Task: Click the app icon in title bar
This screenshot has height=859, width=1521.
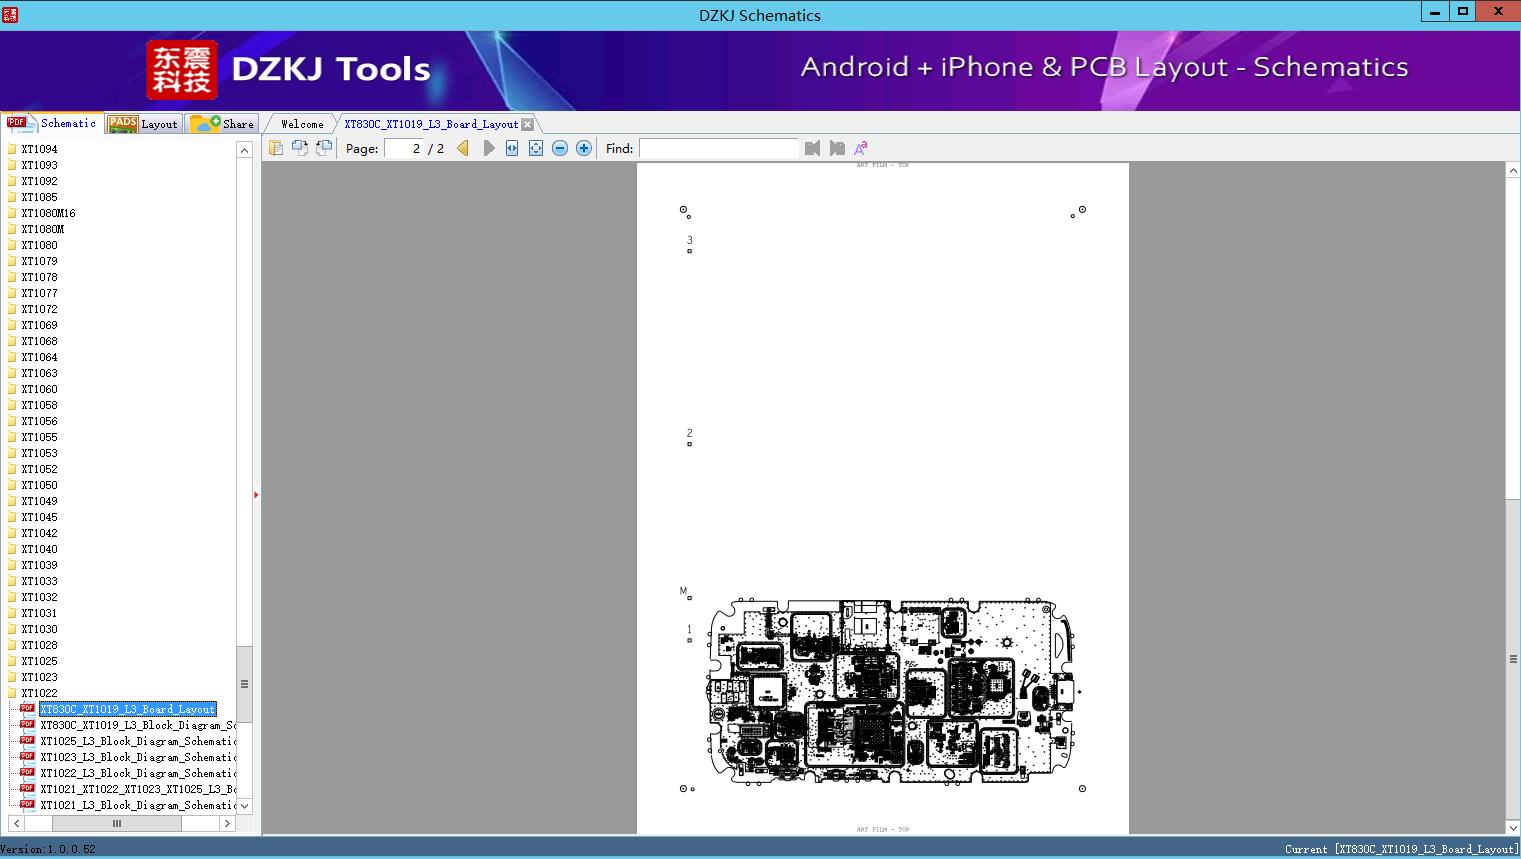Action: pyautogui.click(x=10, y=15)
